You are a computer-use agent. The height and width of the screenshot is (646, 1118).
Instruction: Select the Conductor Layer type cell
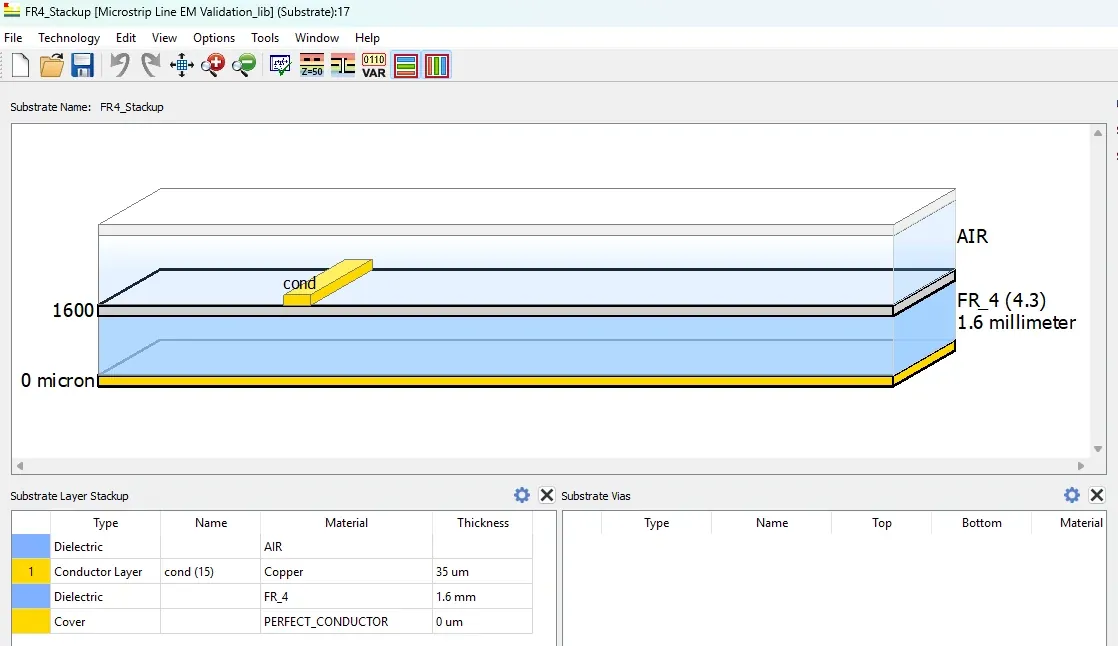[x=106, y=571]
